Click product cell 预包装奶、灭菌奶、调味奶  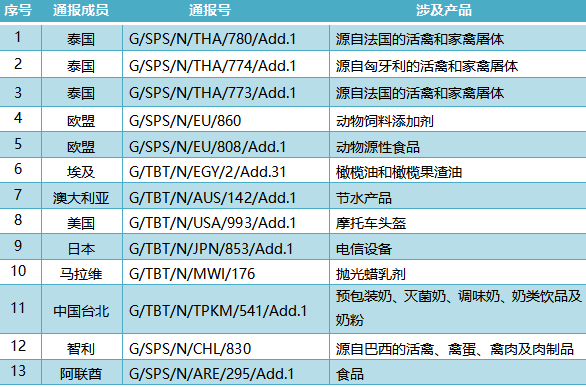(459, 308)
